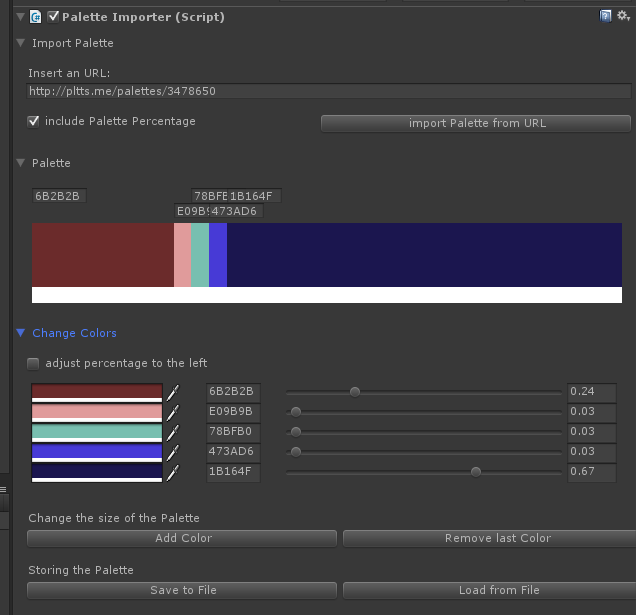
Task: Click the pink segment in palette bar
Action: coord(183,255)
